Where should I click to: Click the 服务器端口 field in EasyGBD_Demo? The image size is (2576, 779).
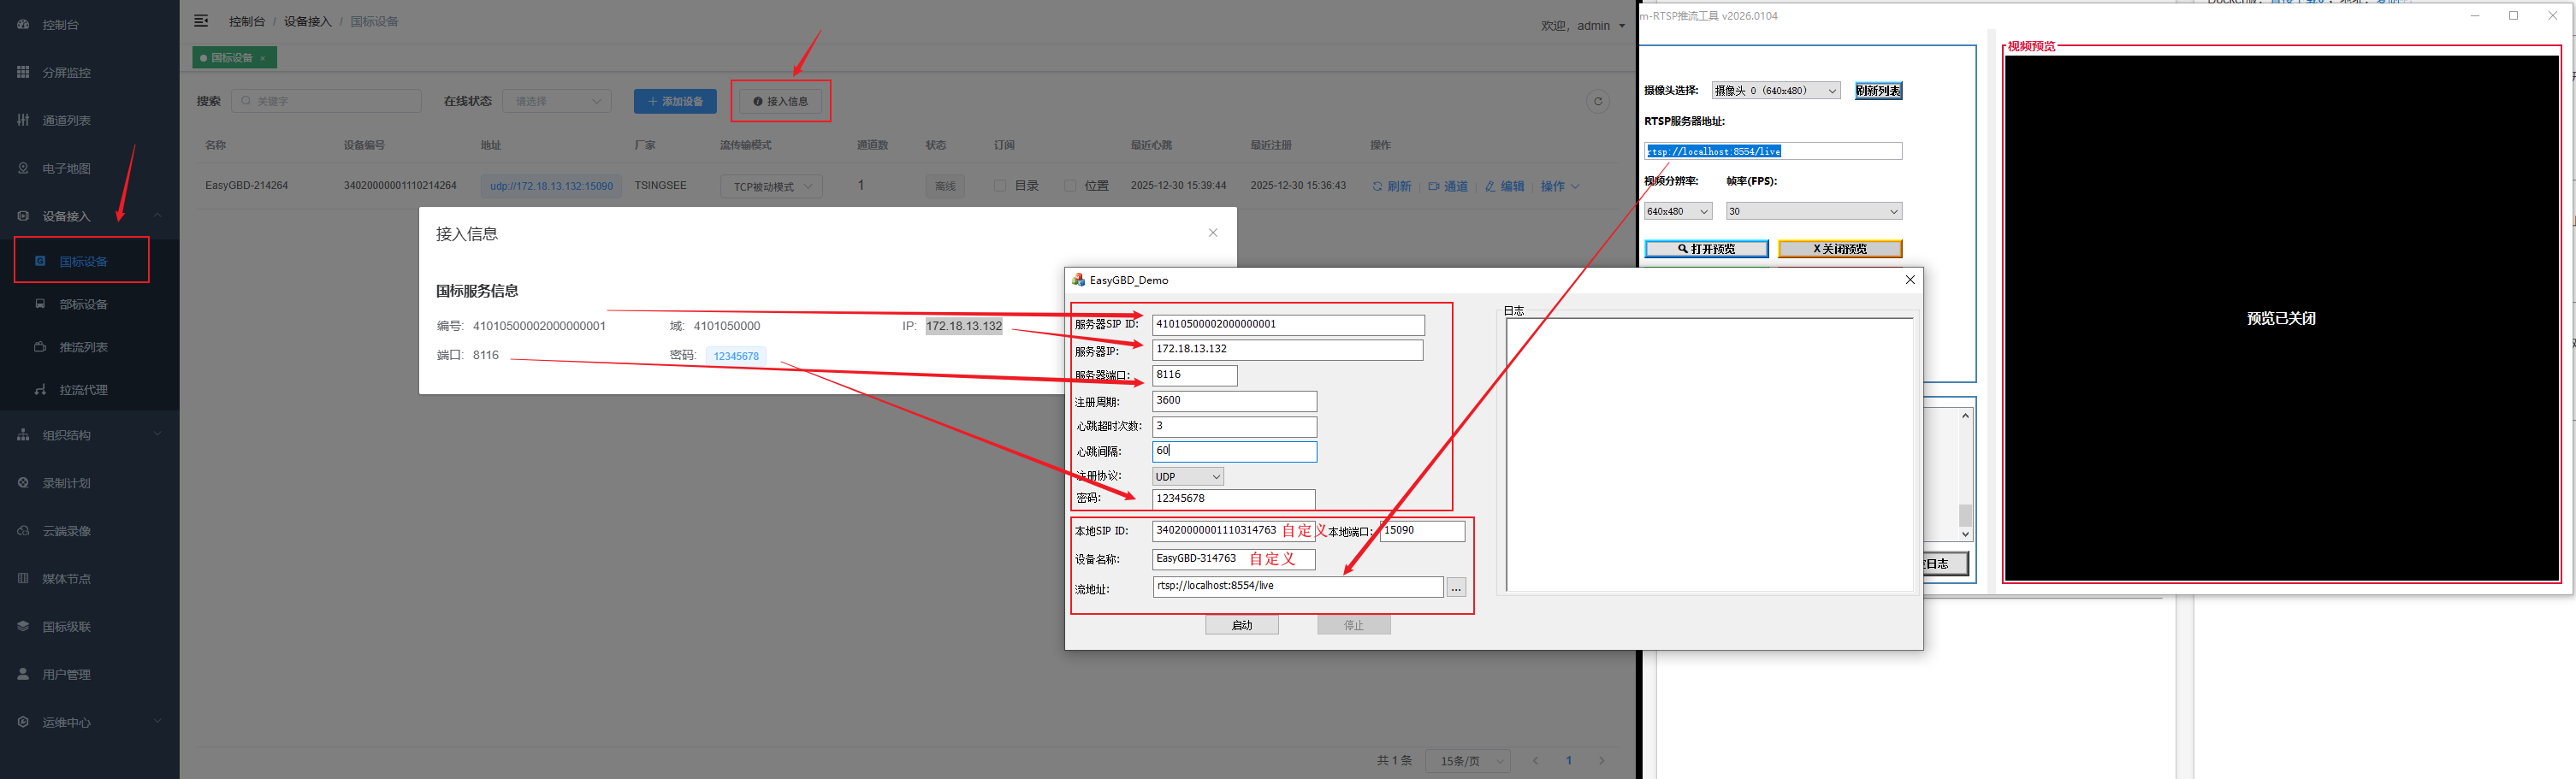(1195, 375)
